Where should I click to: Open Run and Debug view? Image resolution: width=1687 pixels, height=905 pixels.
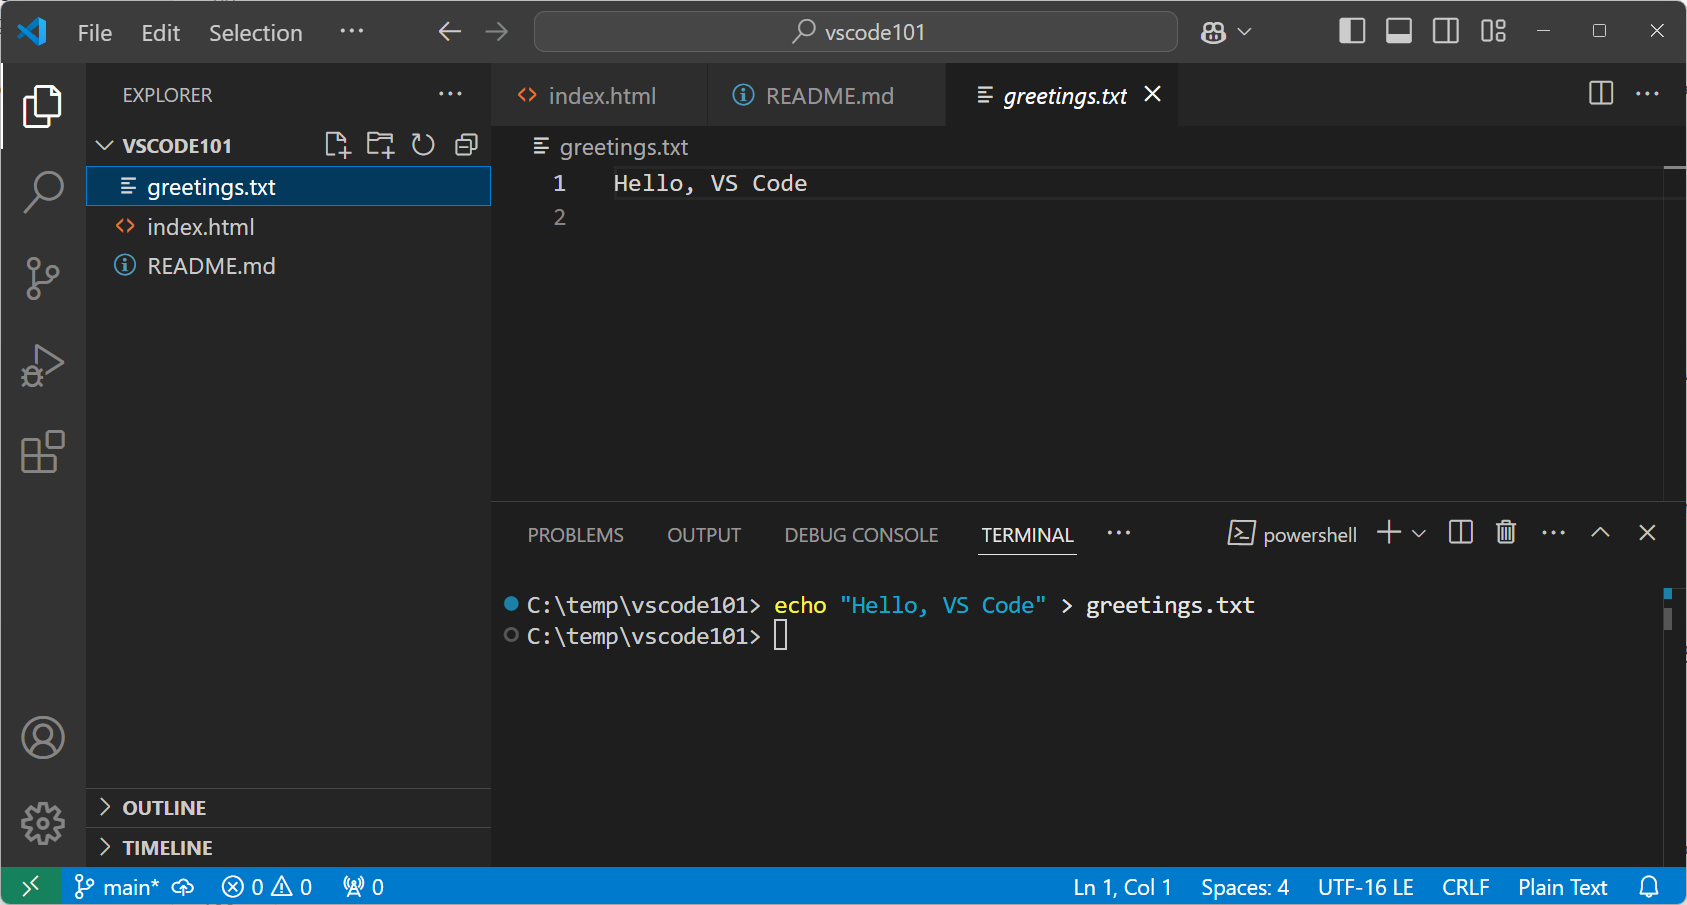pos(42,366)
